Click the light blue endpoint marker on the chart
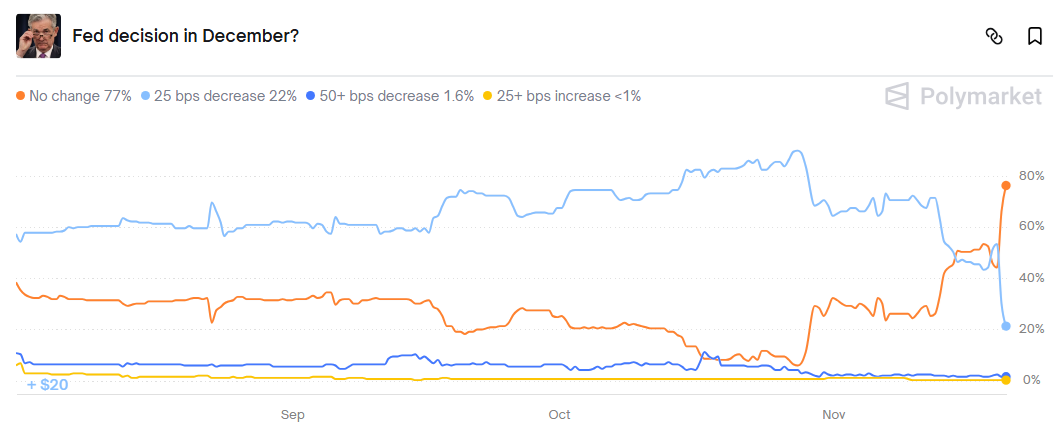The width and height of the screenshot is (1062, 440). point(1005,326)
